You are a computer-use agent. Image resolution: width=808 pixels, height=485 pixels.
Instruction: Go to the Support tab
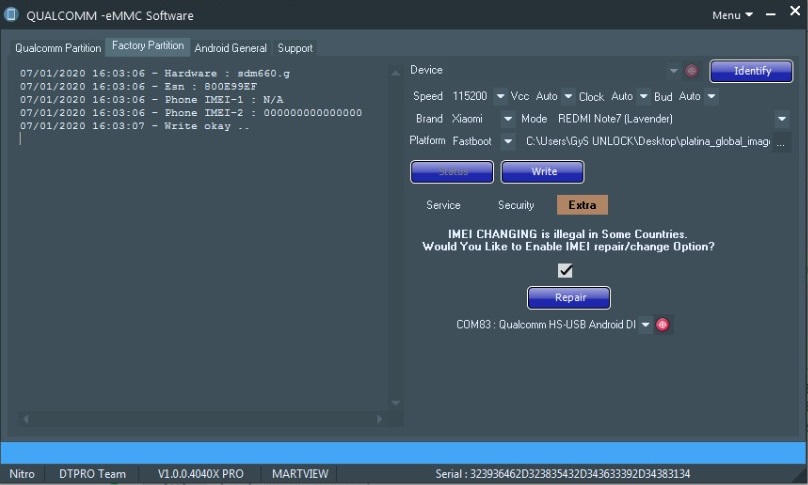tap(295, 48)
